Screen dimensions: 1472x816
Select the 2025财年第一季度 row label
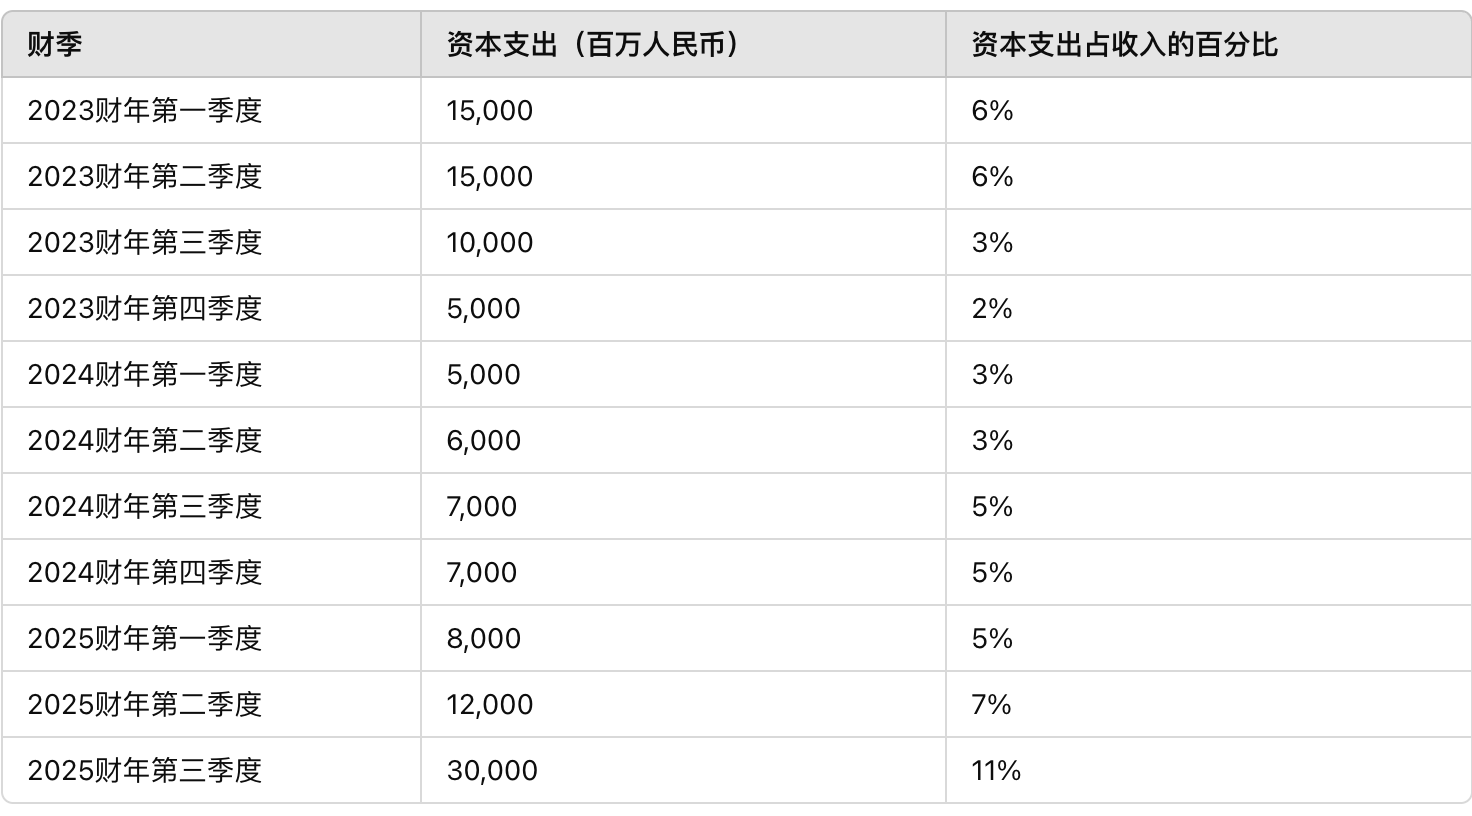coord(145,638)
